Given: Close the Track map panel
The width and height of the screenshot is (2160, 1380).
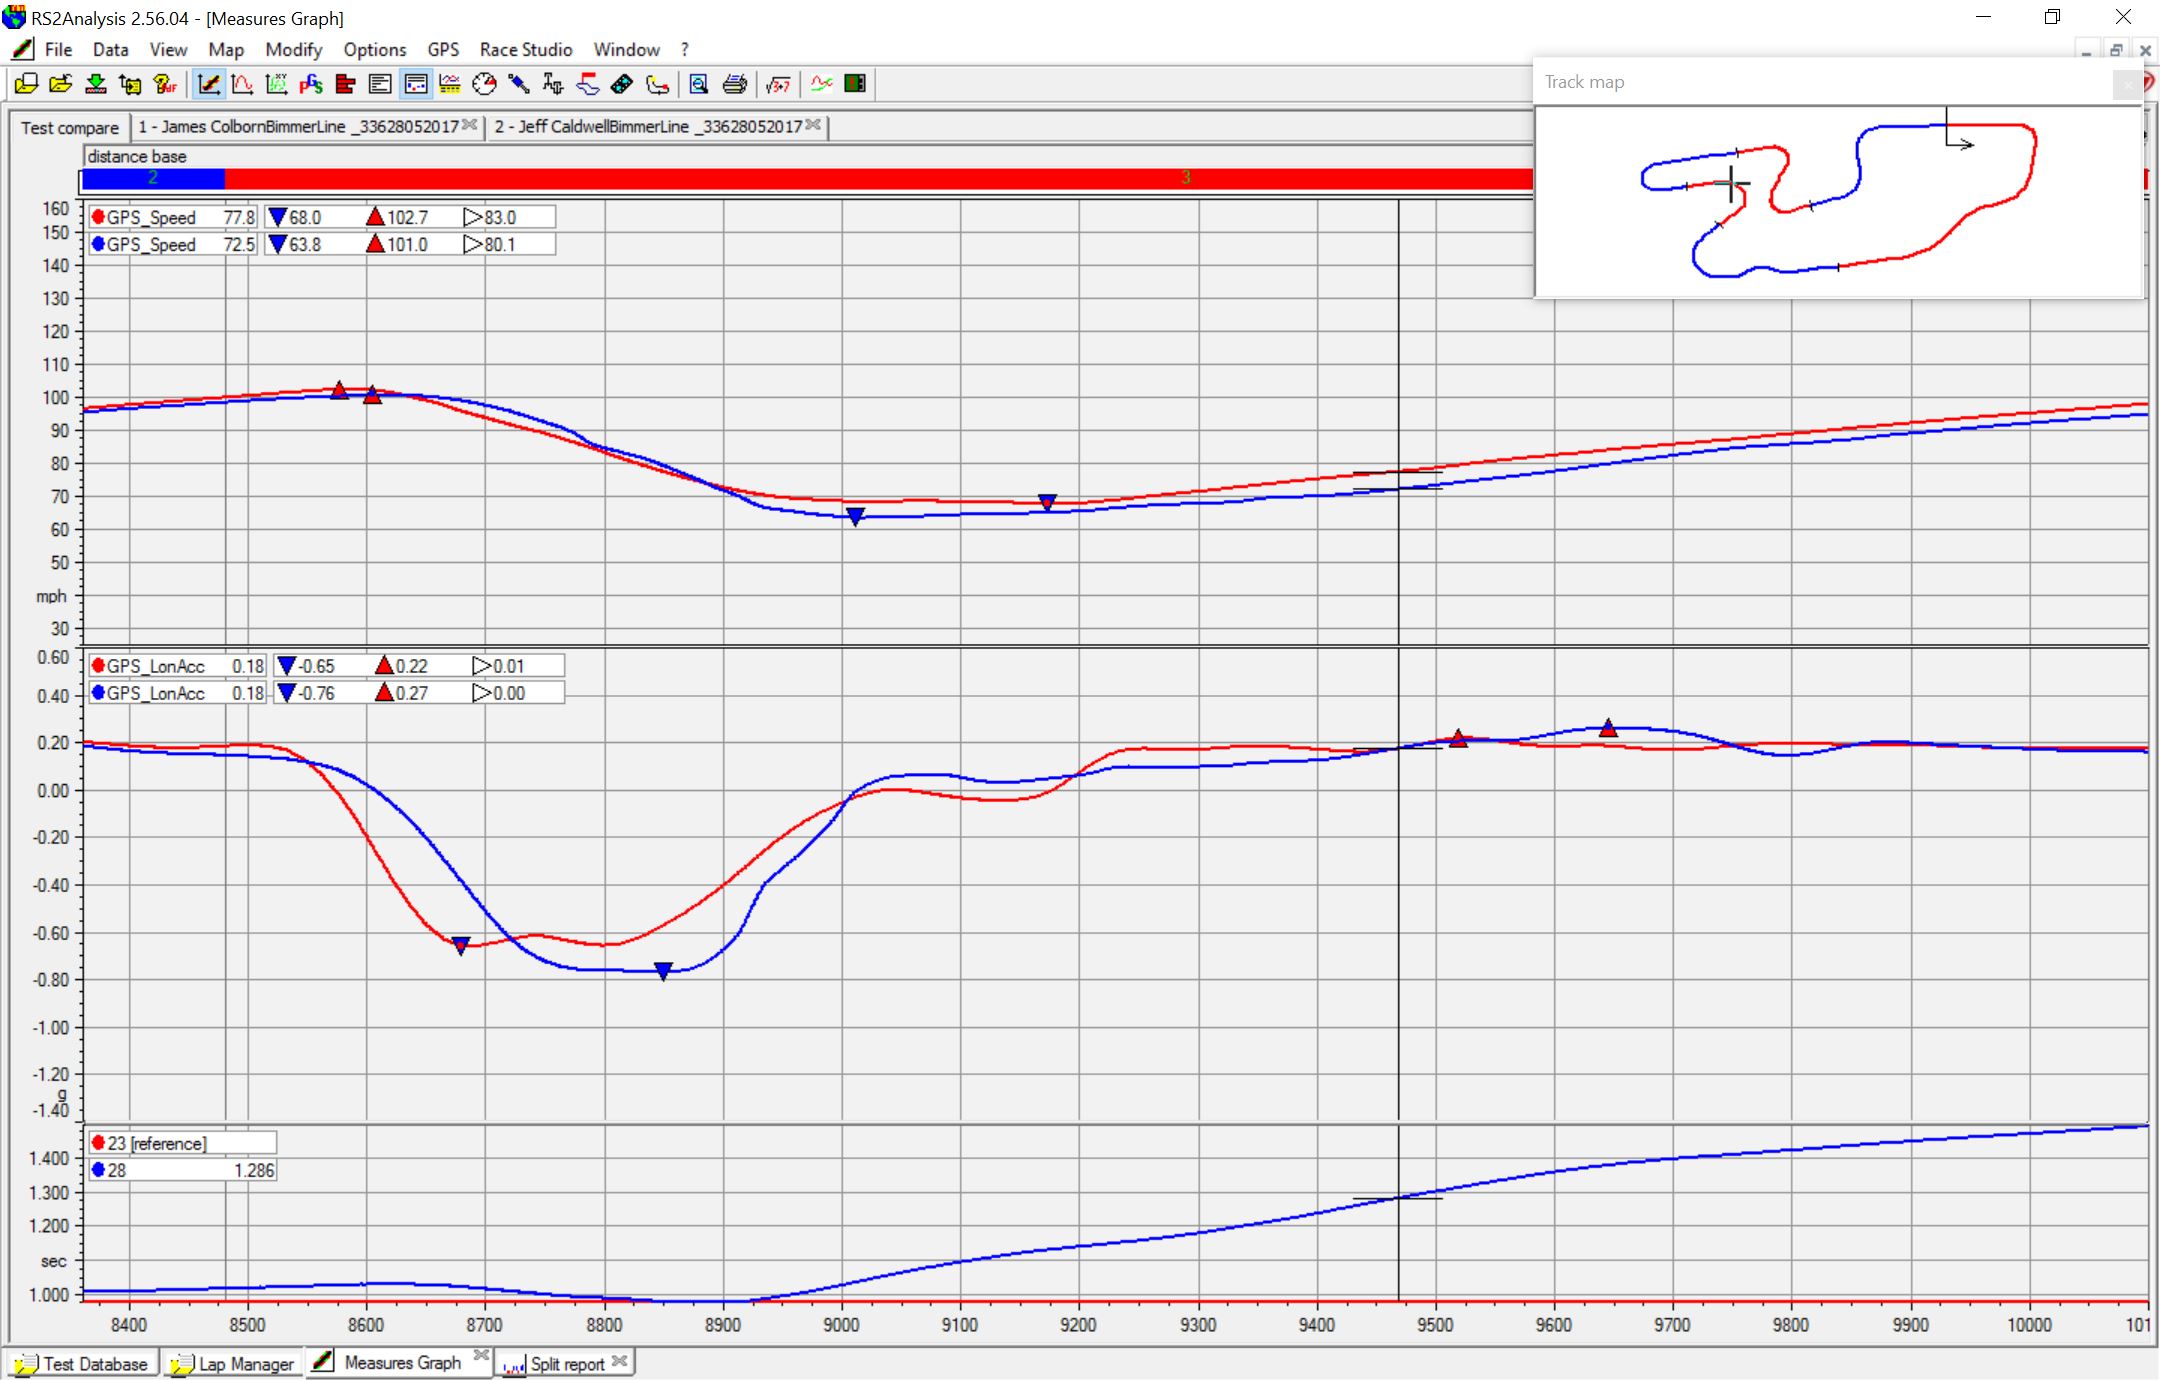Looking at the screenshot, I should pos(2127,85).
